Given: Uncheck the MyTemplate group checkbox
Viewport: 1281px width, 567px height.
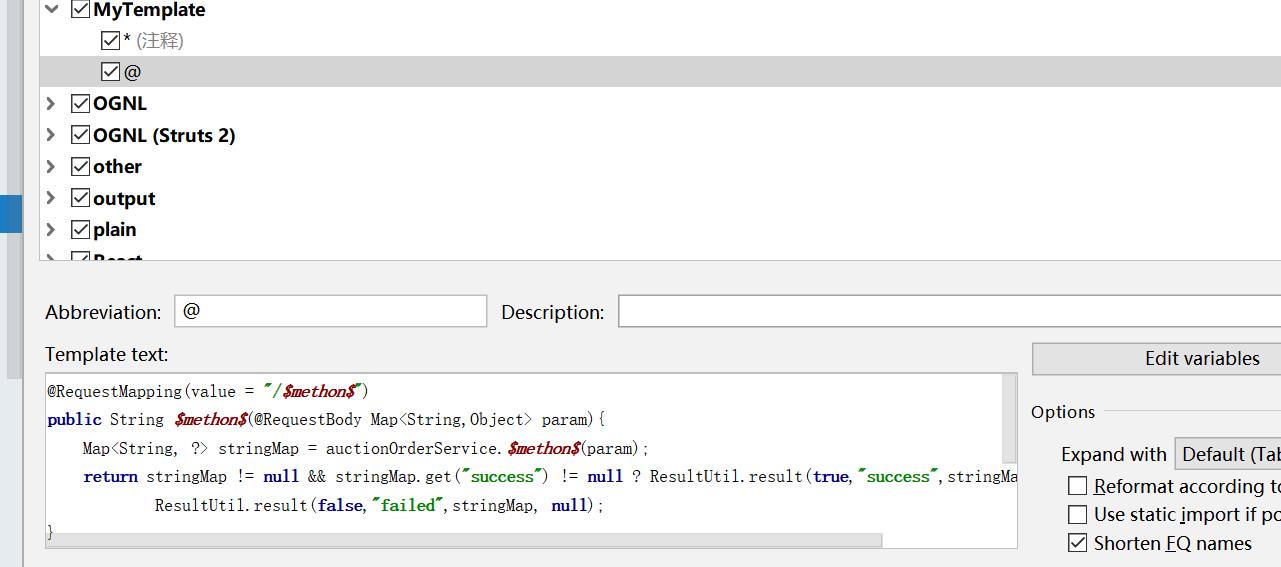Looking at the screenshot, I should click(81, 10).
